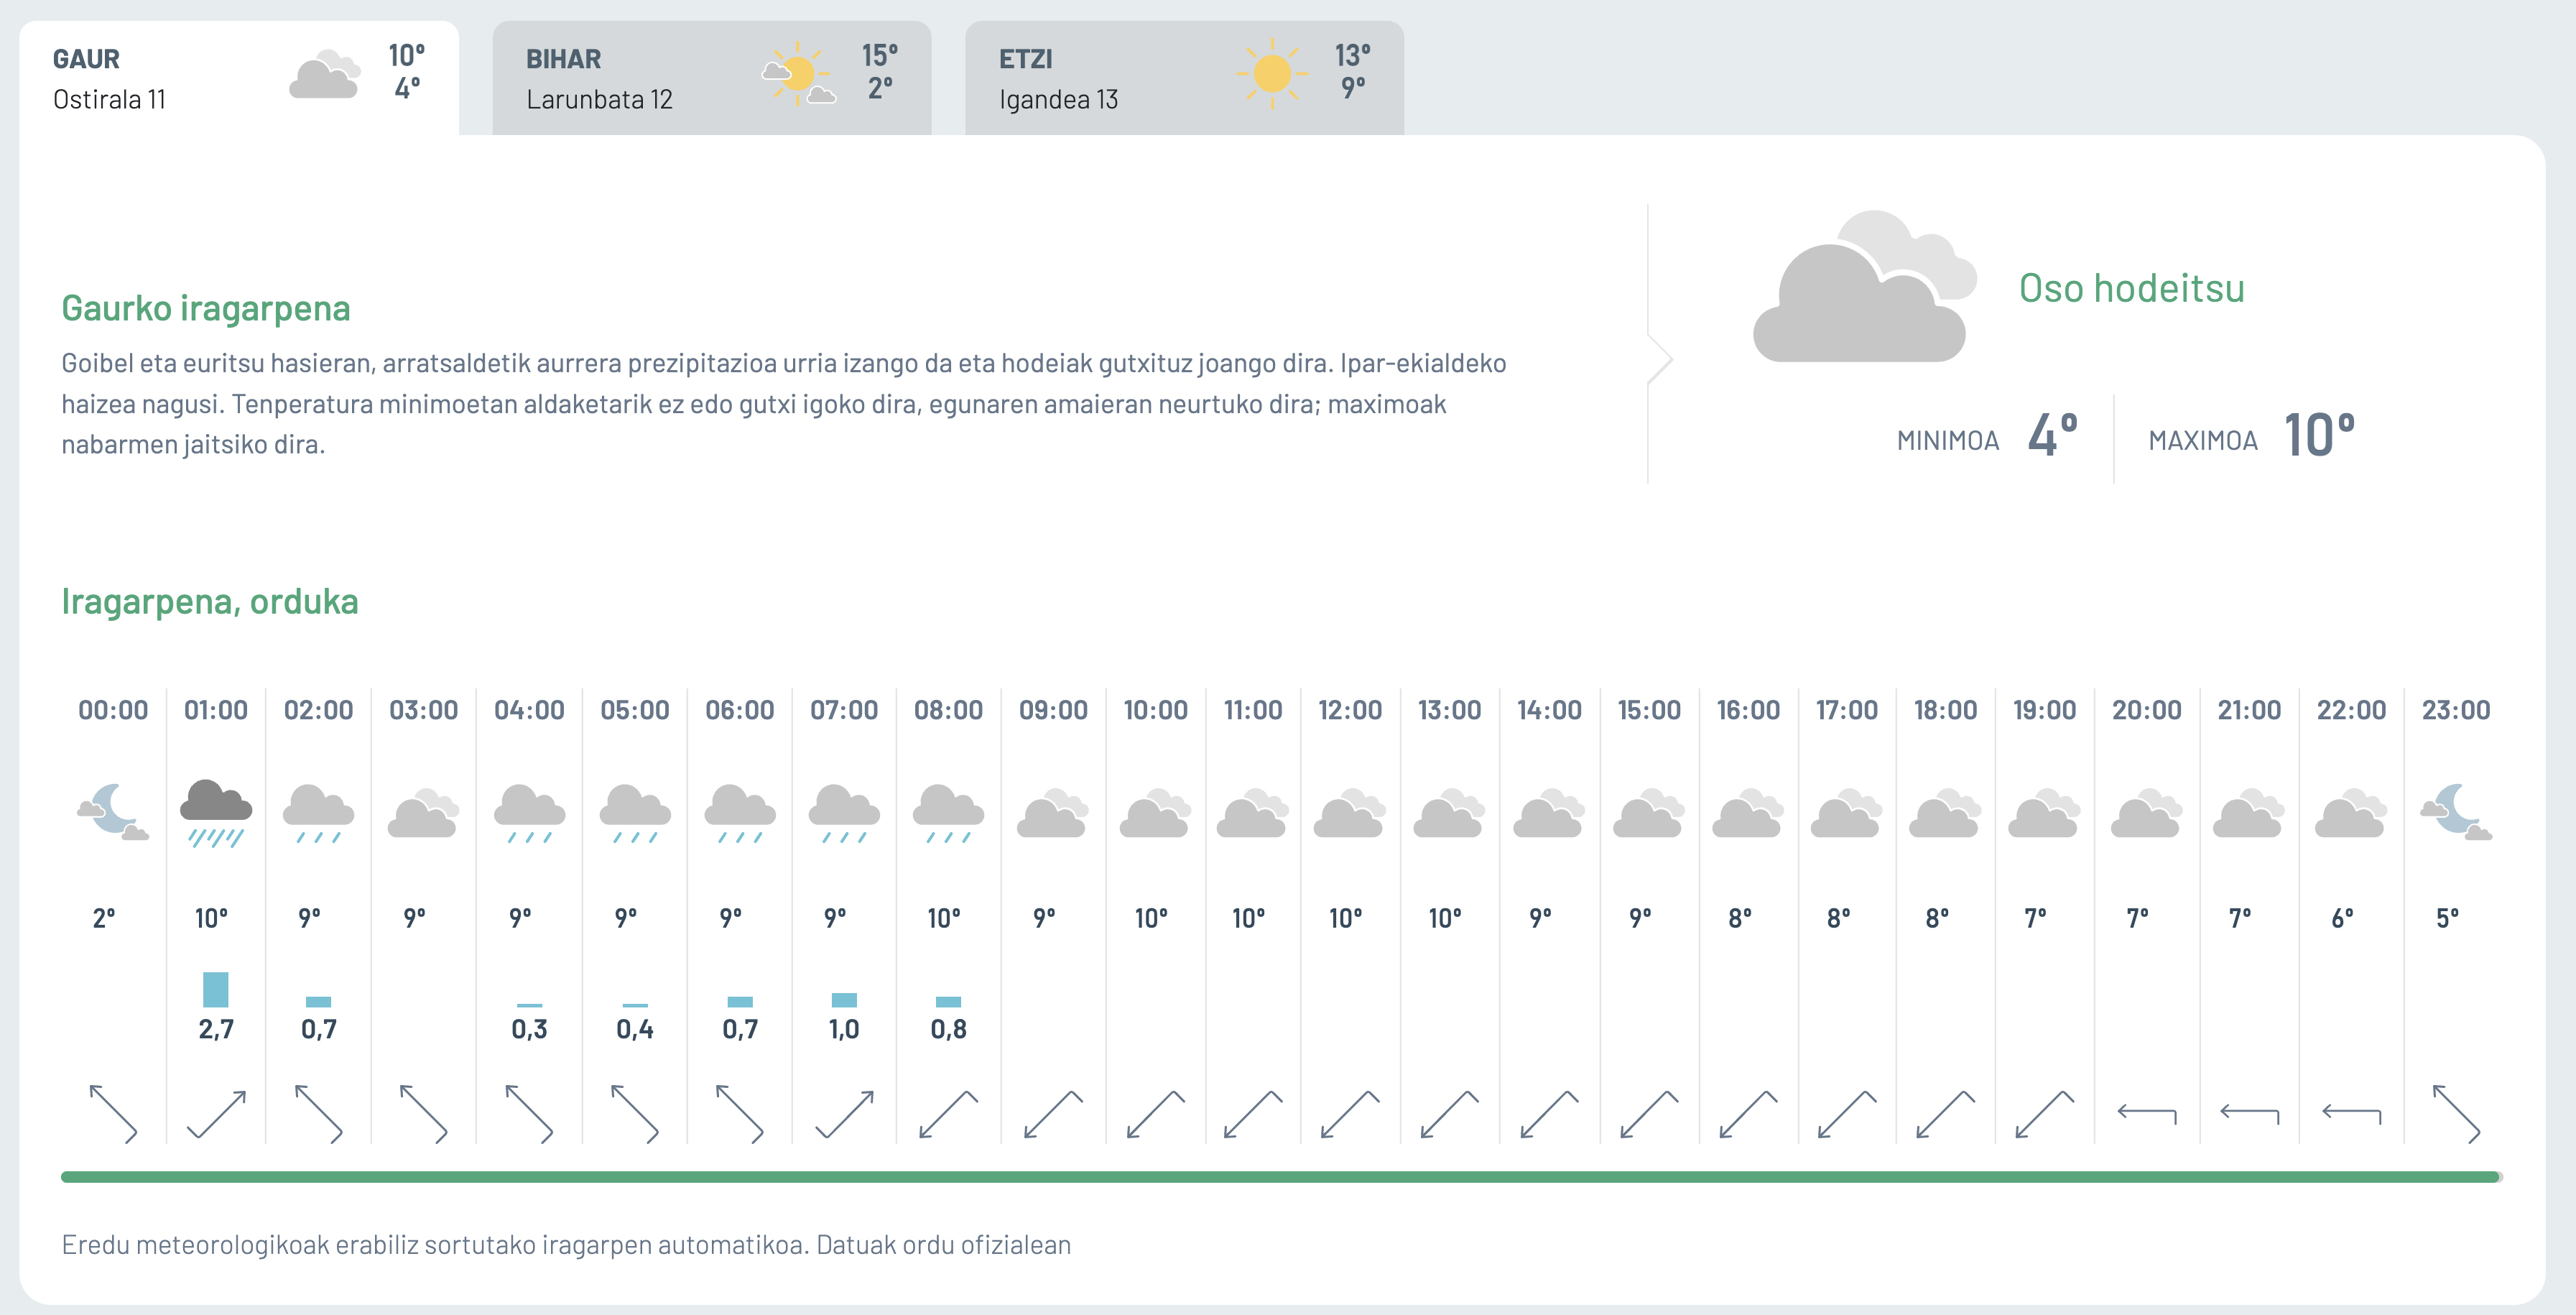Click the 9° low in ETZI tab
The width and height of the screenshot is (2576, 1315).
(1353, 88)
